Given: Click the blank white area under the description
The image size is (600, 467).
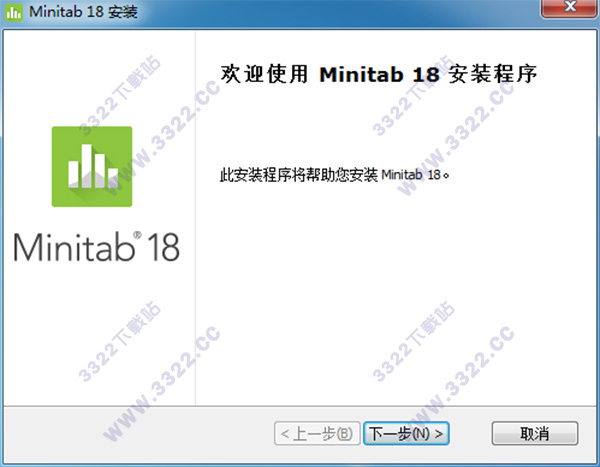Looking at the screenshot, I should 394,295.
